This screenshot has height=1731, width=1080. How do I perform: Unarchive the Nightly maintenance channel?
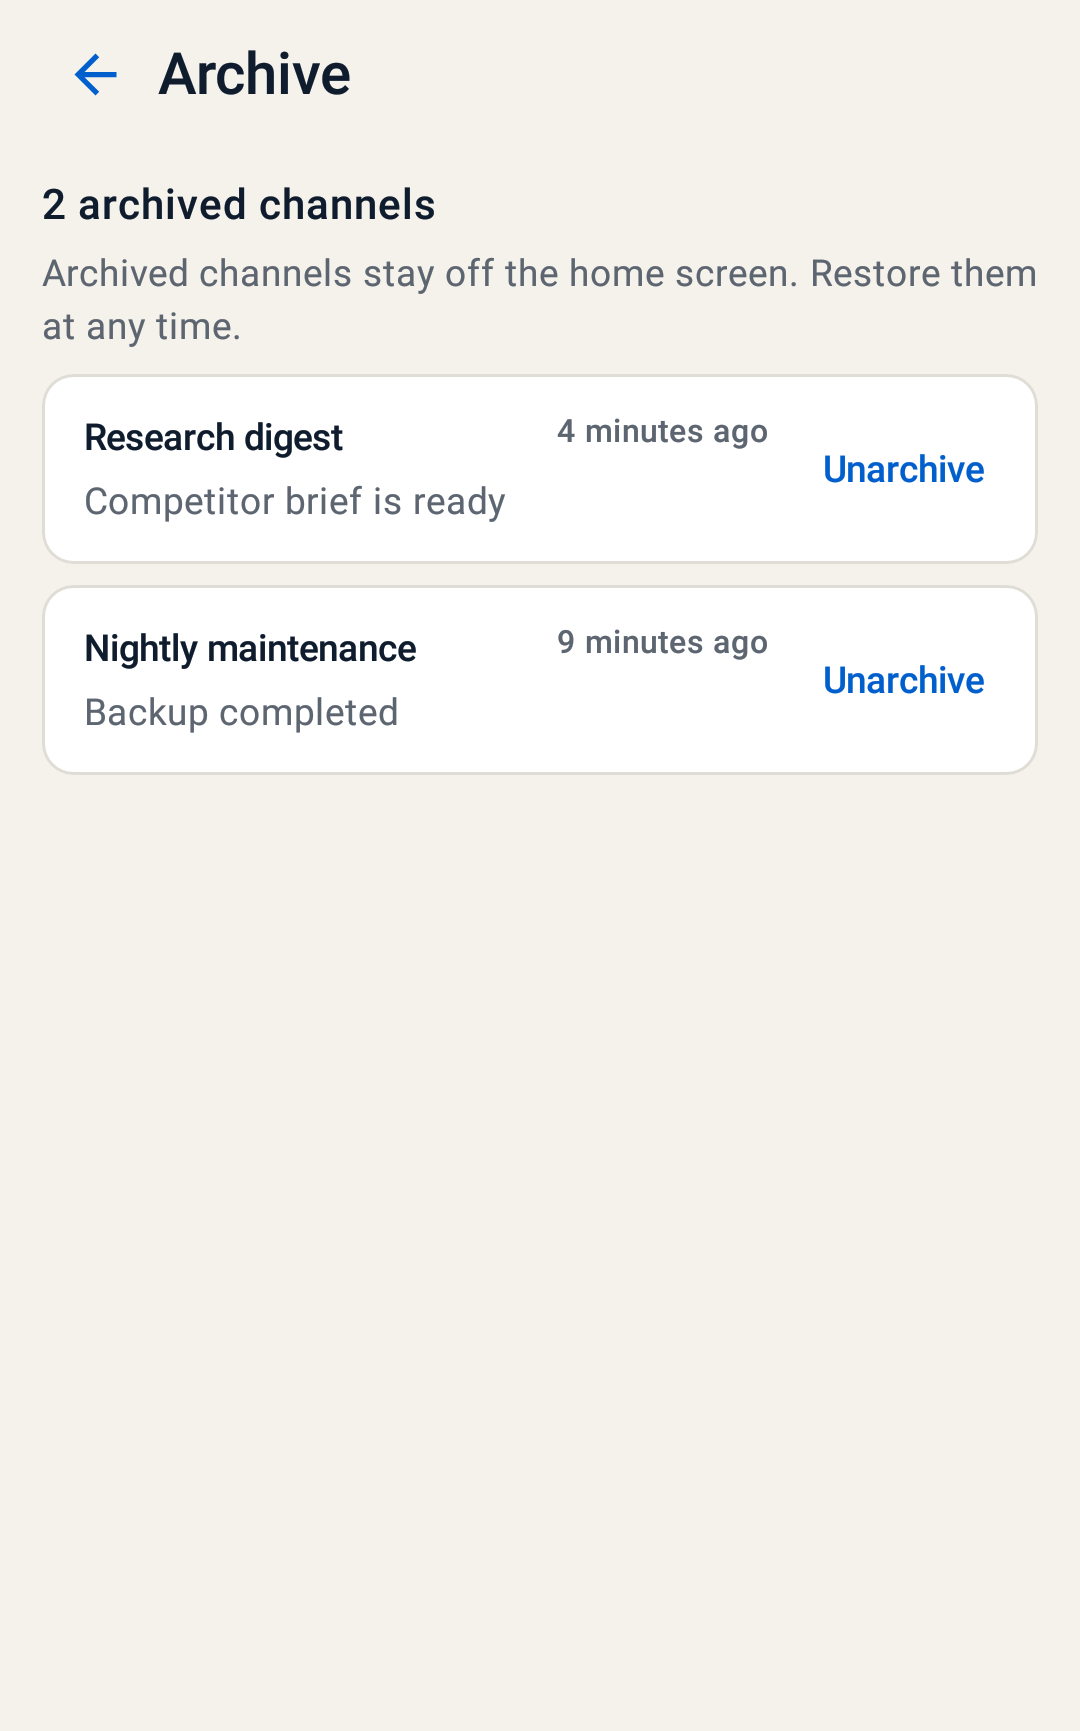pyautogui.click(x=903, y=680)
